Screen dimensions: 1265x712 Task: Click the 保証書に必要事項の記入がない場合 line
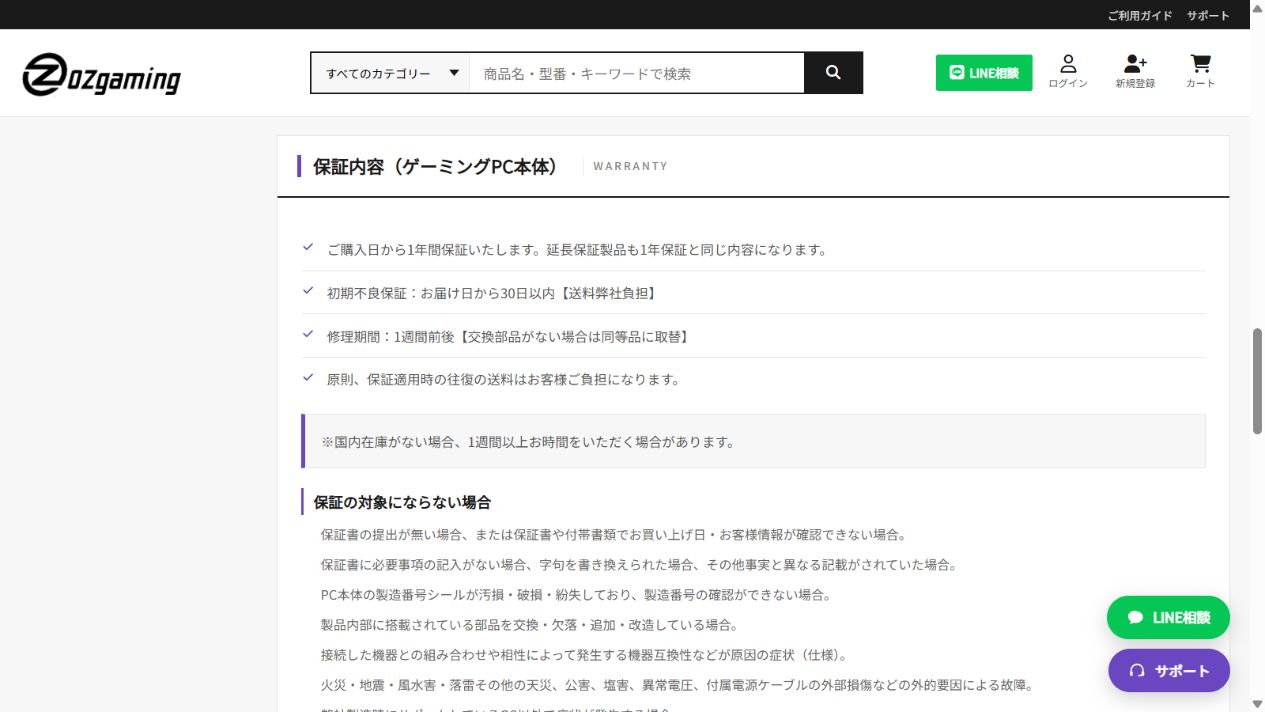639,565
